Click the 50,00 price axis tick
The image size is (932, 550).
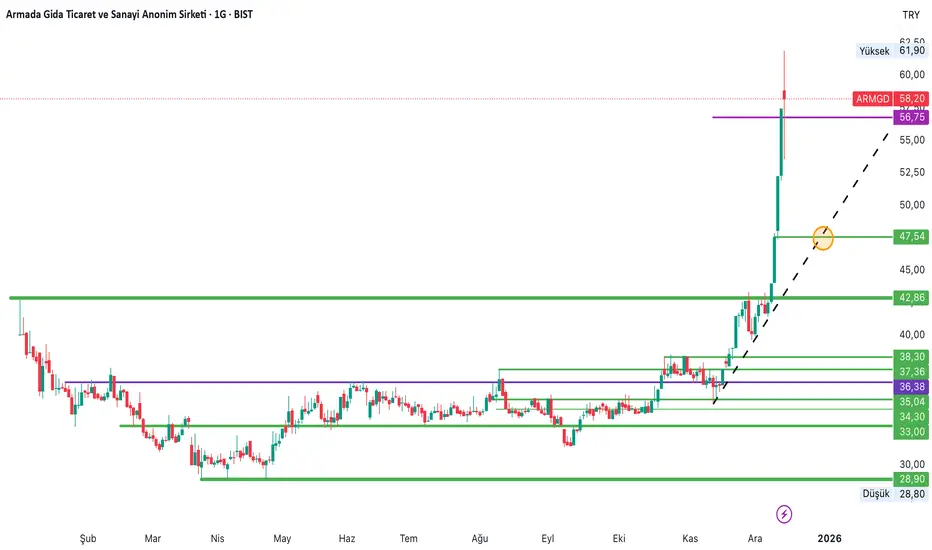coord(912,205)
